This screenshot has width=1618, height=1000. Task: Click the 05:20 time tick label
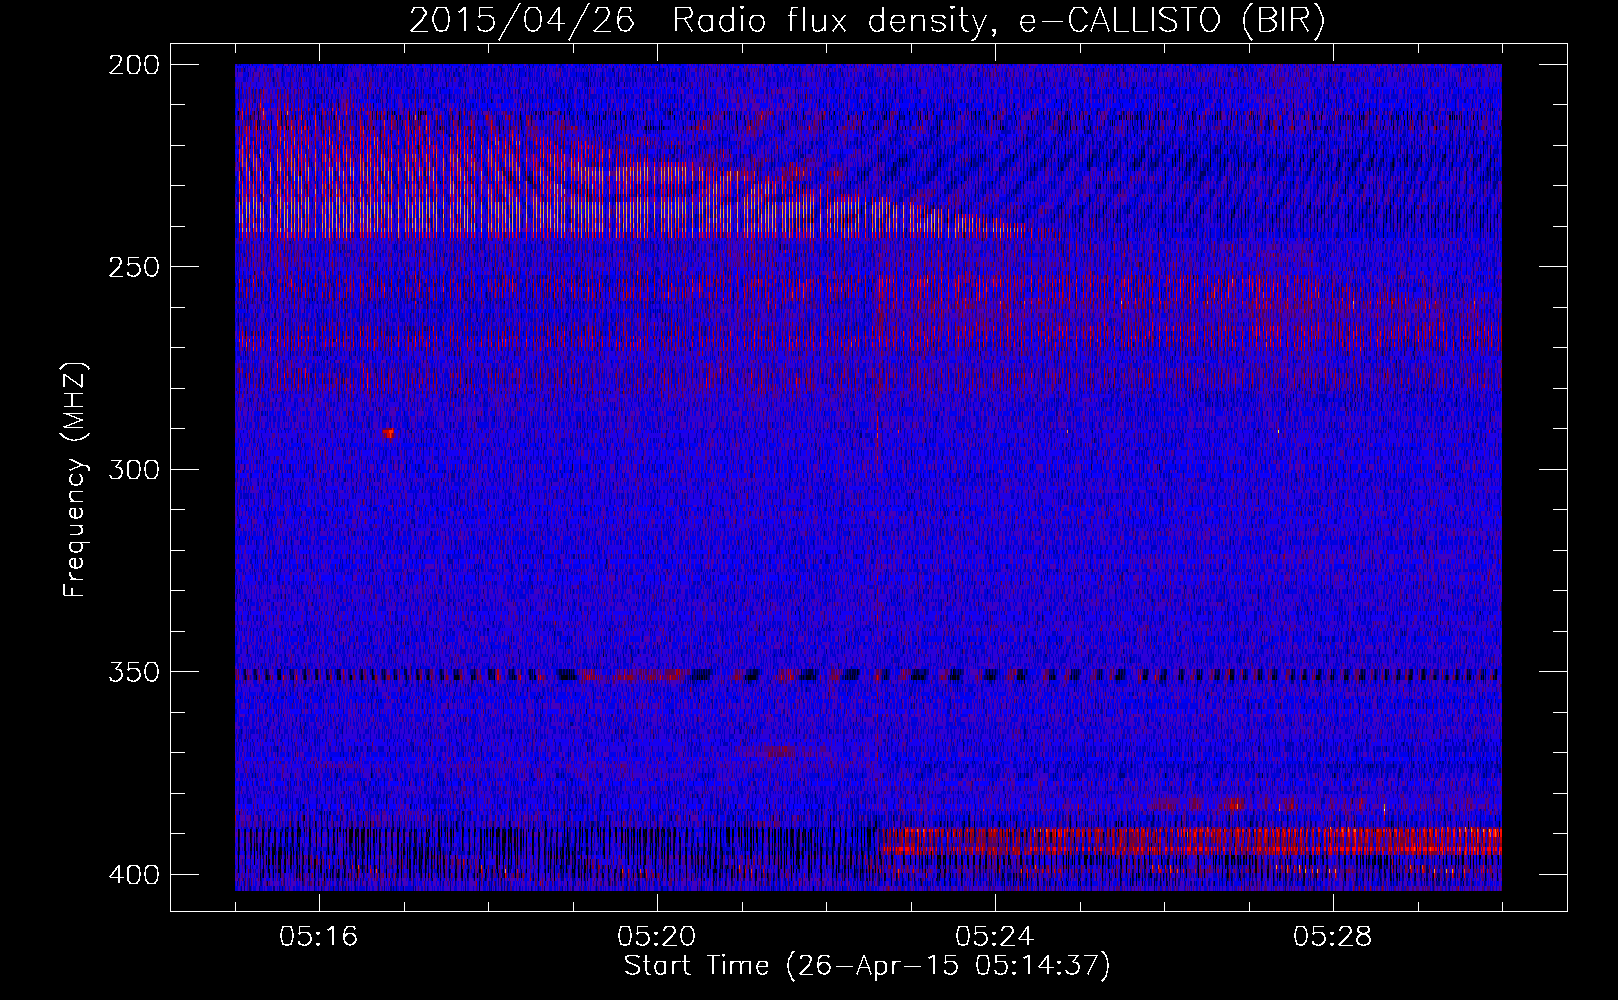point(657,937)
